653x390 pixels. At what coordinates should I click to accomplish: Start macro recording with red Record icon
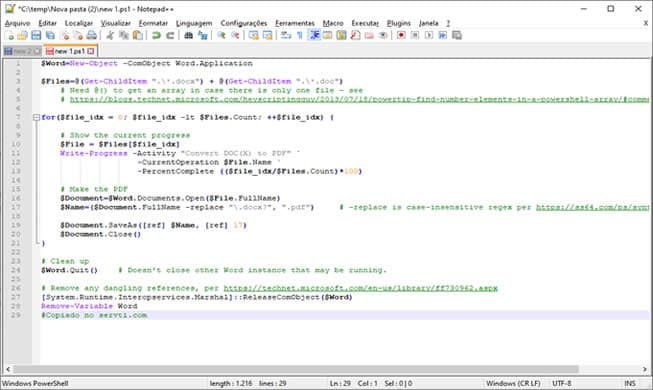point(401,35)
